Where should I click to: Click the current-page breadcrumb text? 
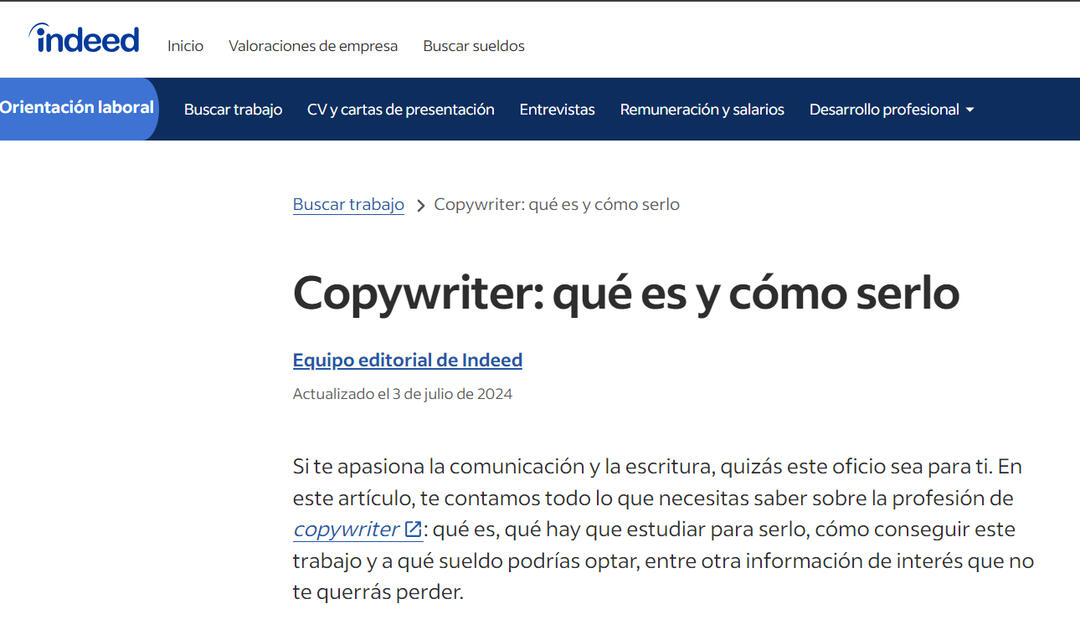coord(556,204)
